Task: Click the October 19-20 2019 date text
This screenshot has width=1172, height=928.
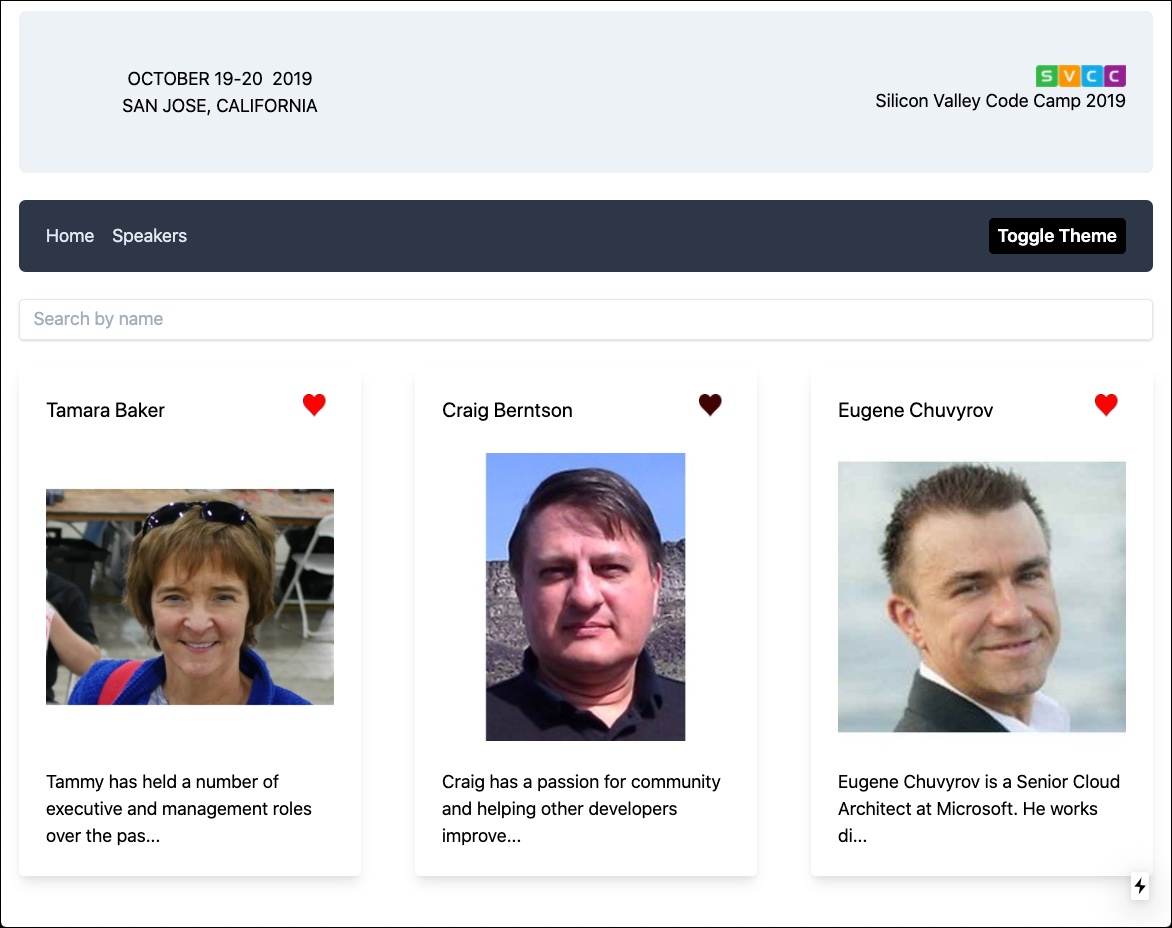Action: point(220,79)
